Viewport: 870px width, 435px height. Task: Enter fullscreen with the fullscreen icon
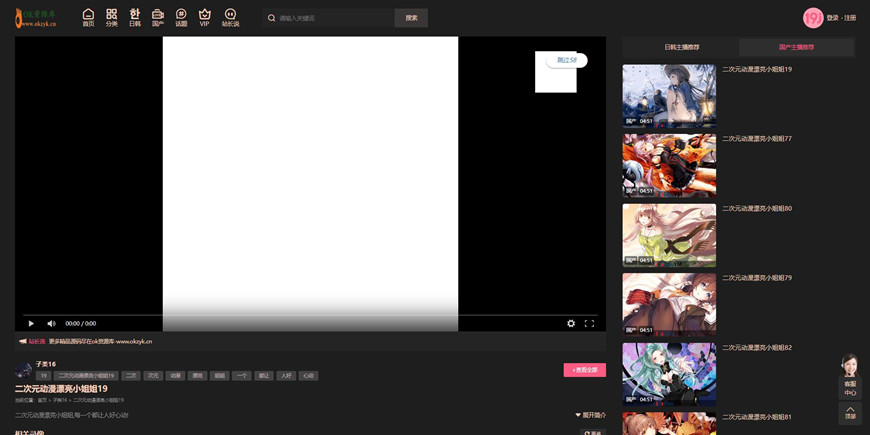click(x=589, y=323)
